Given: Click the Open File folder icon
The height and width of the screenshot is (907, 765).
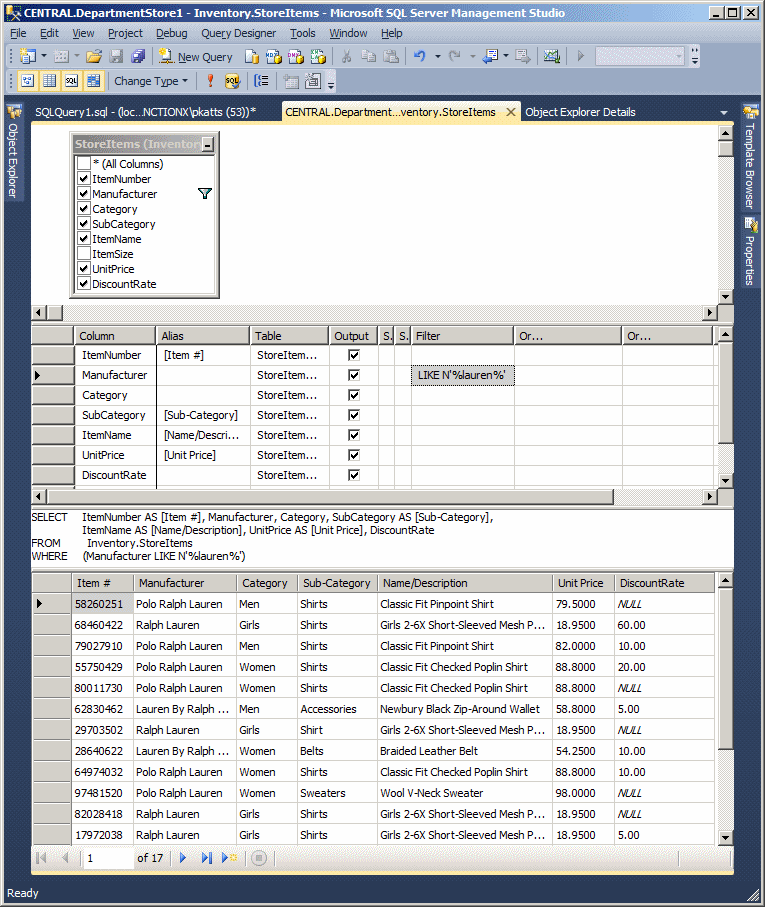Looking at the screenshot, I should pos(94,56).
